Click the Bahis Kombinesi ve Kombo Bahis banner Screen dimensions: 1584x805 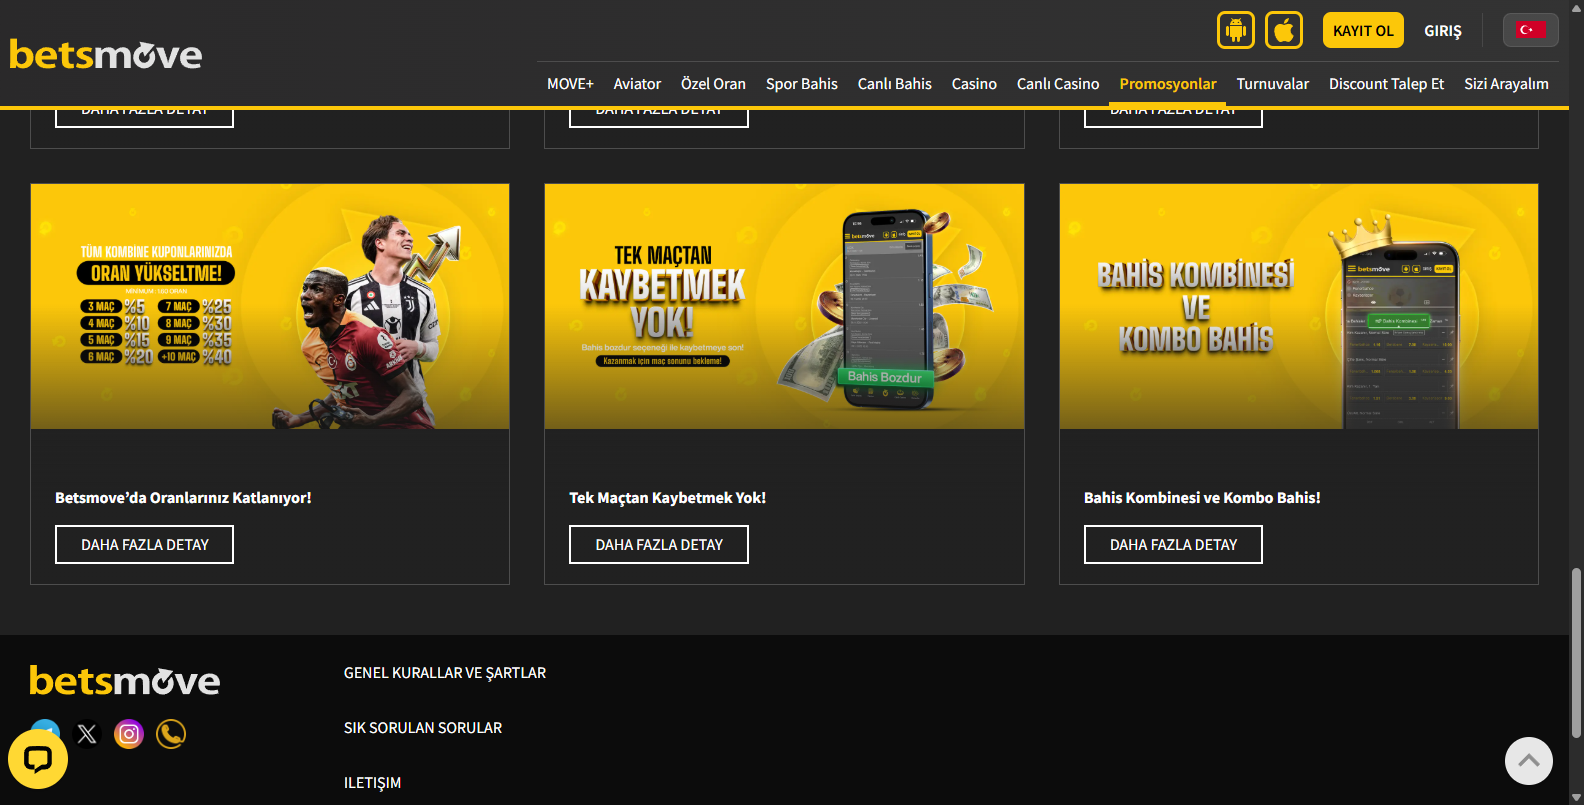(1299, 306)
